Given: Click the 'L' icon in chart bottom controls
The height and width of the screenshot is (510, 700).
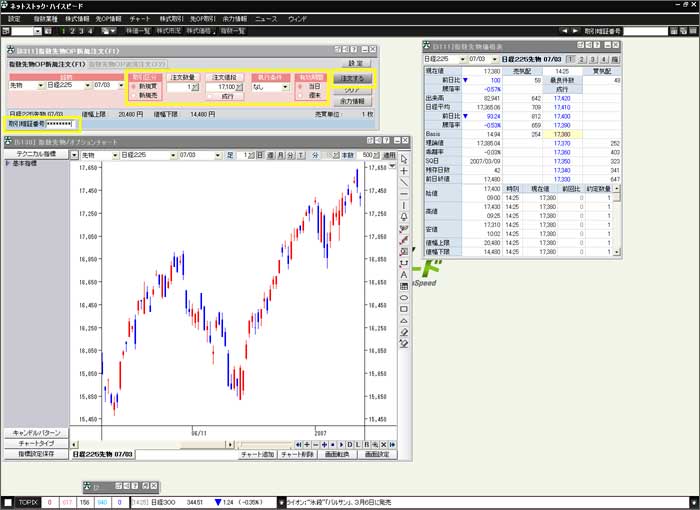Looking at the screenshot, I should [x=358, y=445].
